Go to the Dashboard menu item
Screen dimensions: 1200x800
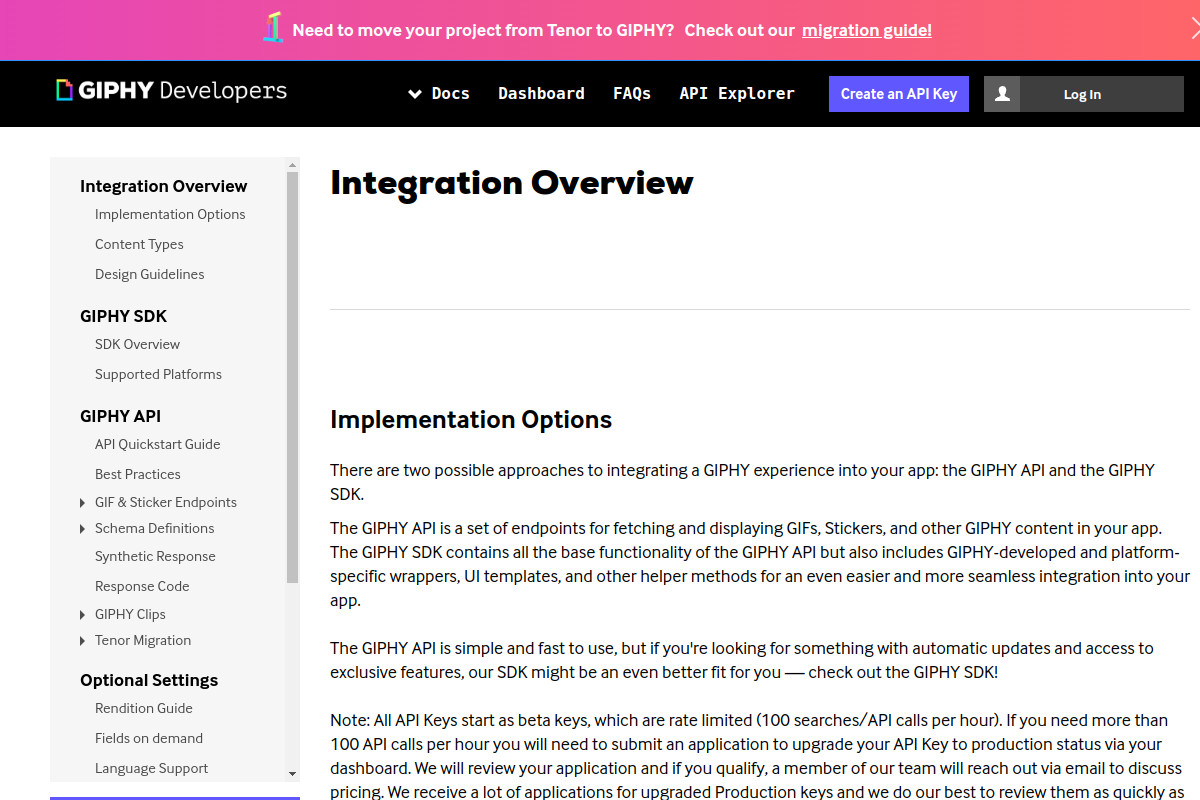541,94
